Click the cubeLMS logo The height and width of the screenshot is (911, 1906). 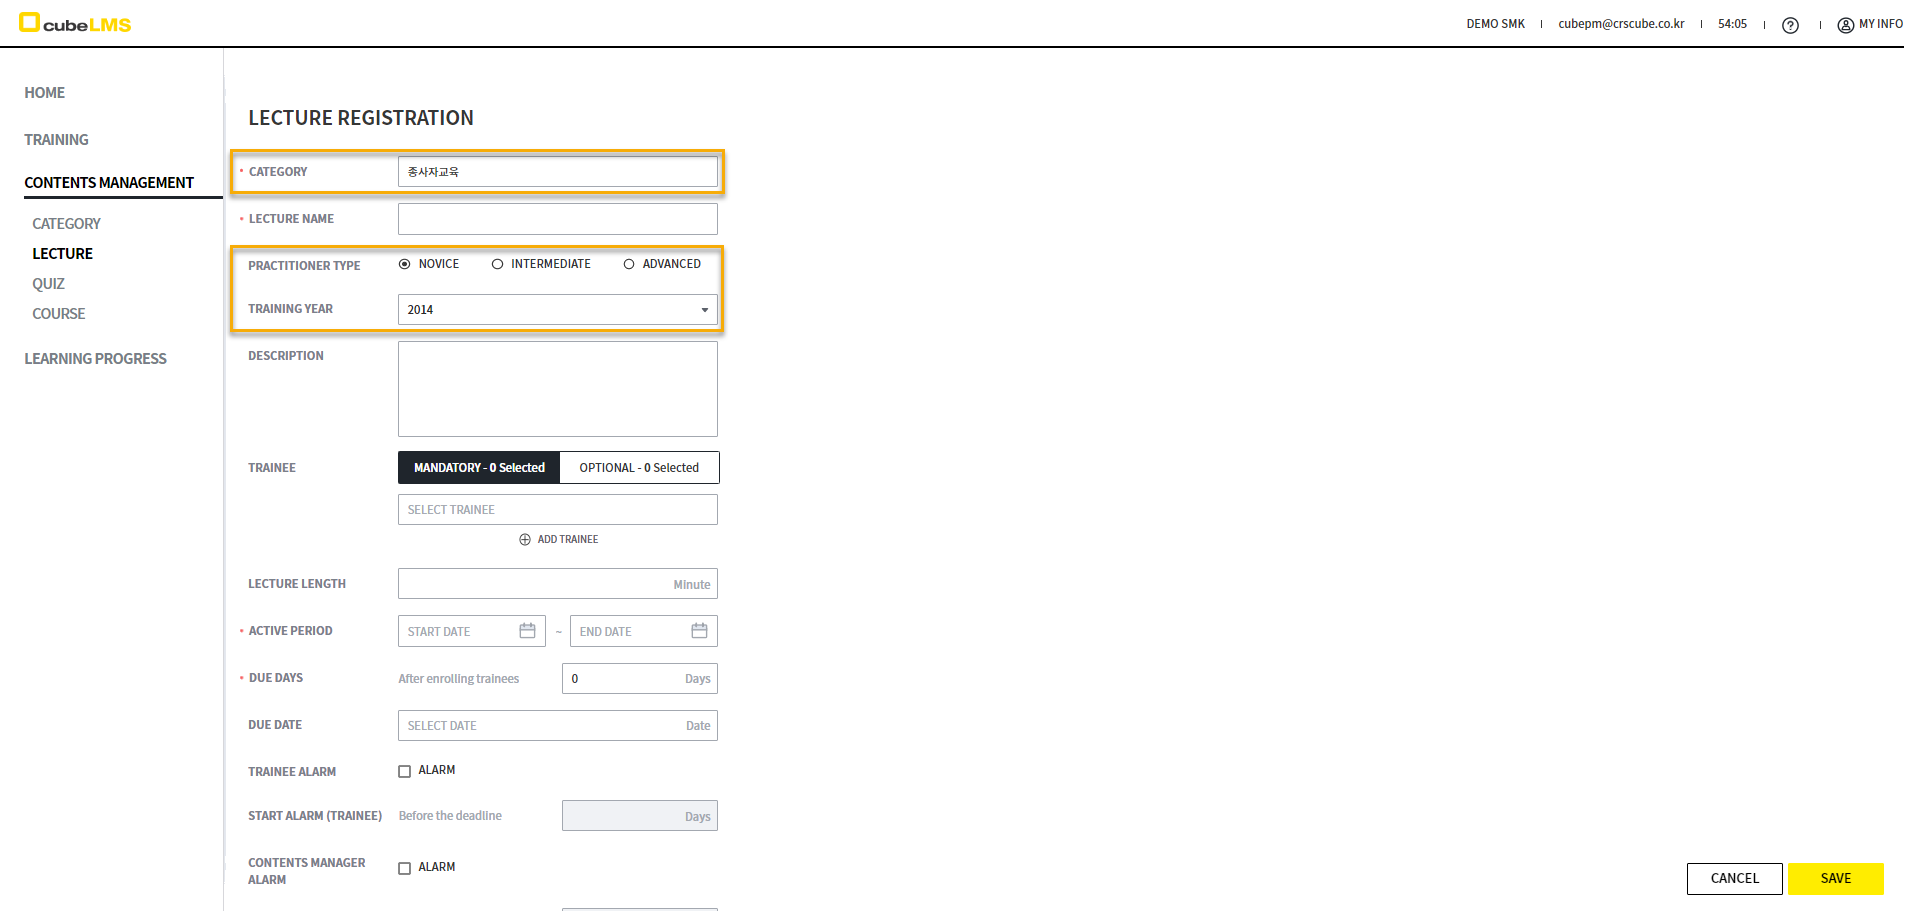pyautogui.click(x=76, y=23)
